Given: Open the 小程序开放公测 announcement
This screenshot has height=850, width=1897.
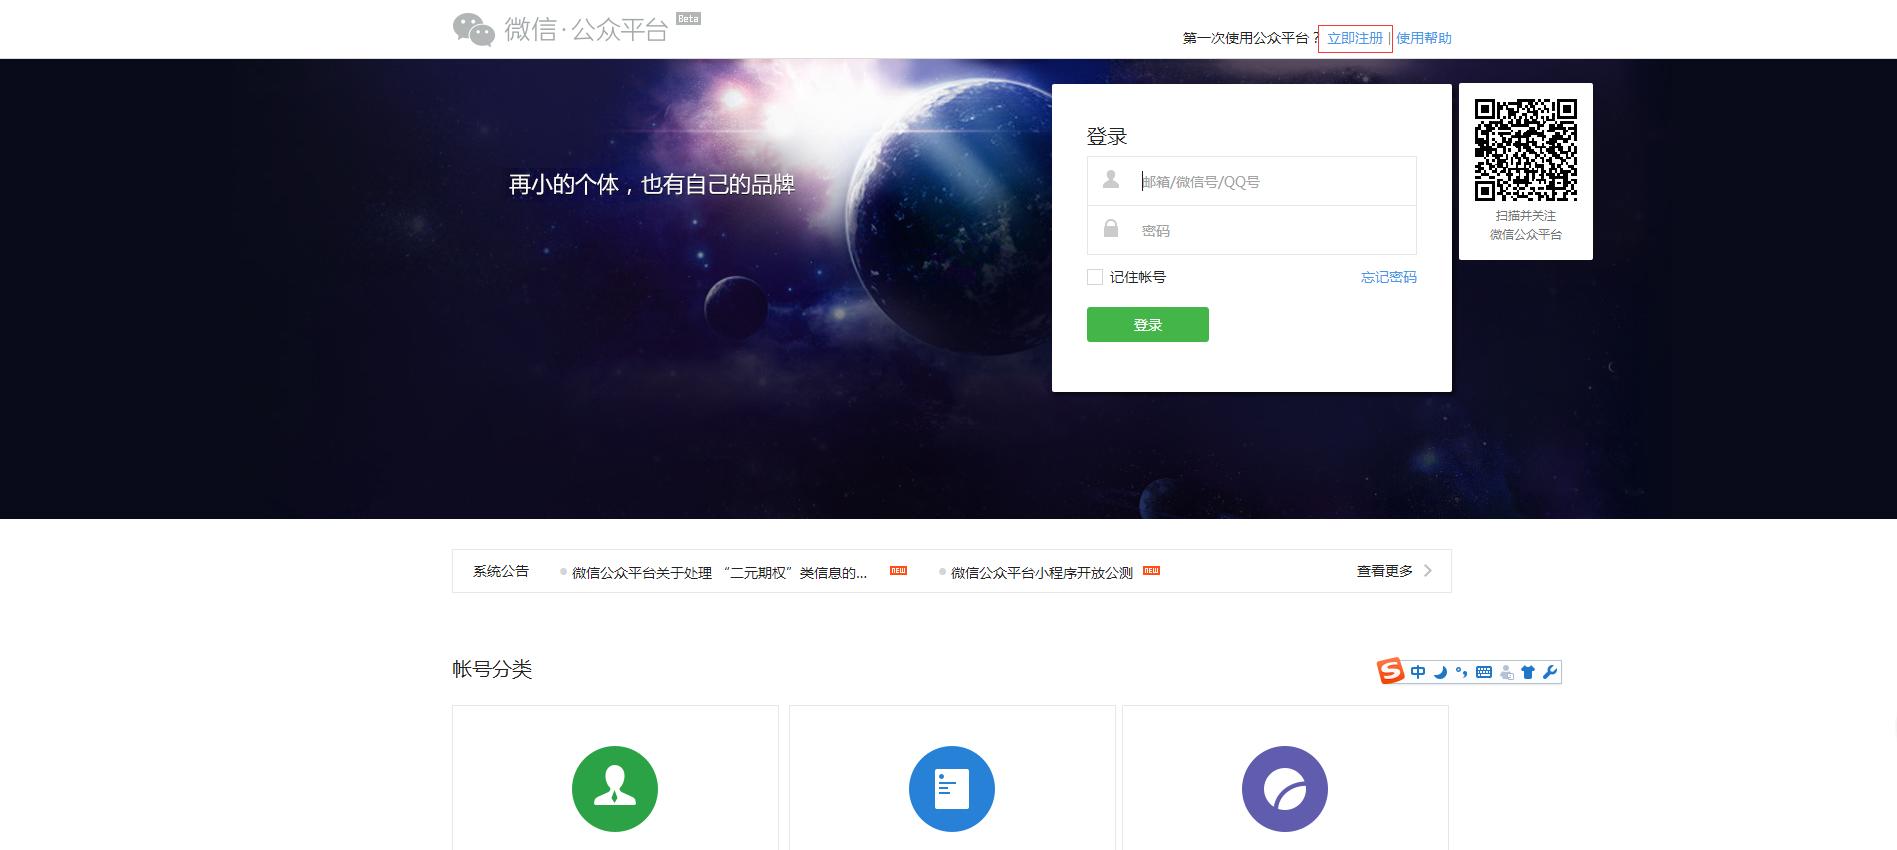Looking at the screenshot, I should 1041,573.
